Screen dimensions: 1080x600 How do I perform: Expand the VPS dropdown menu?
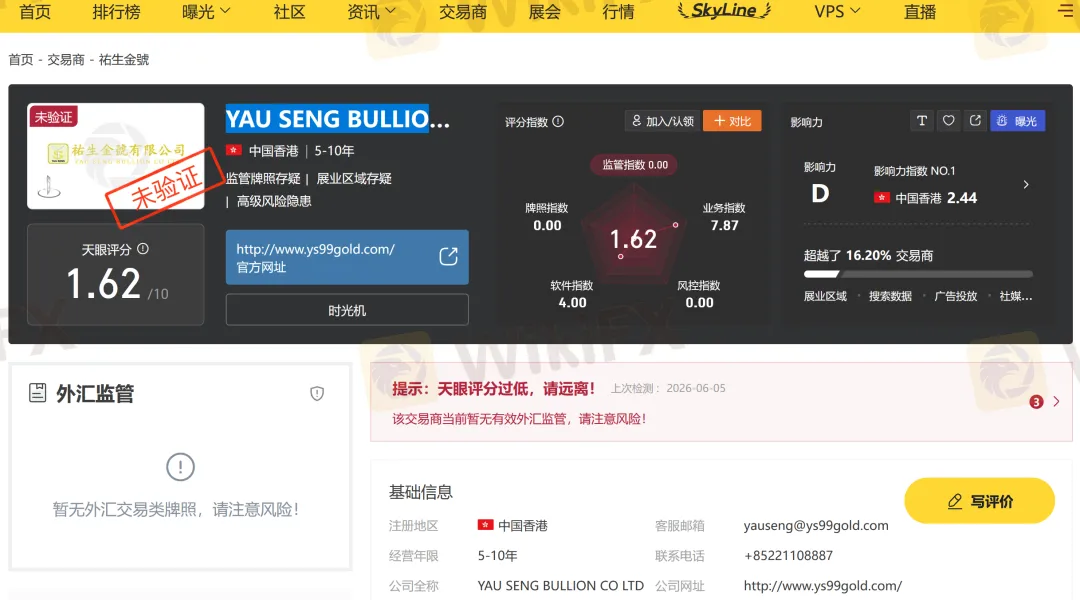coord(837,12)
